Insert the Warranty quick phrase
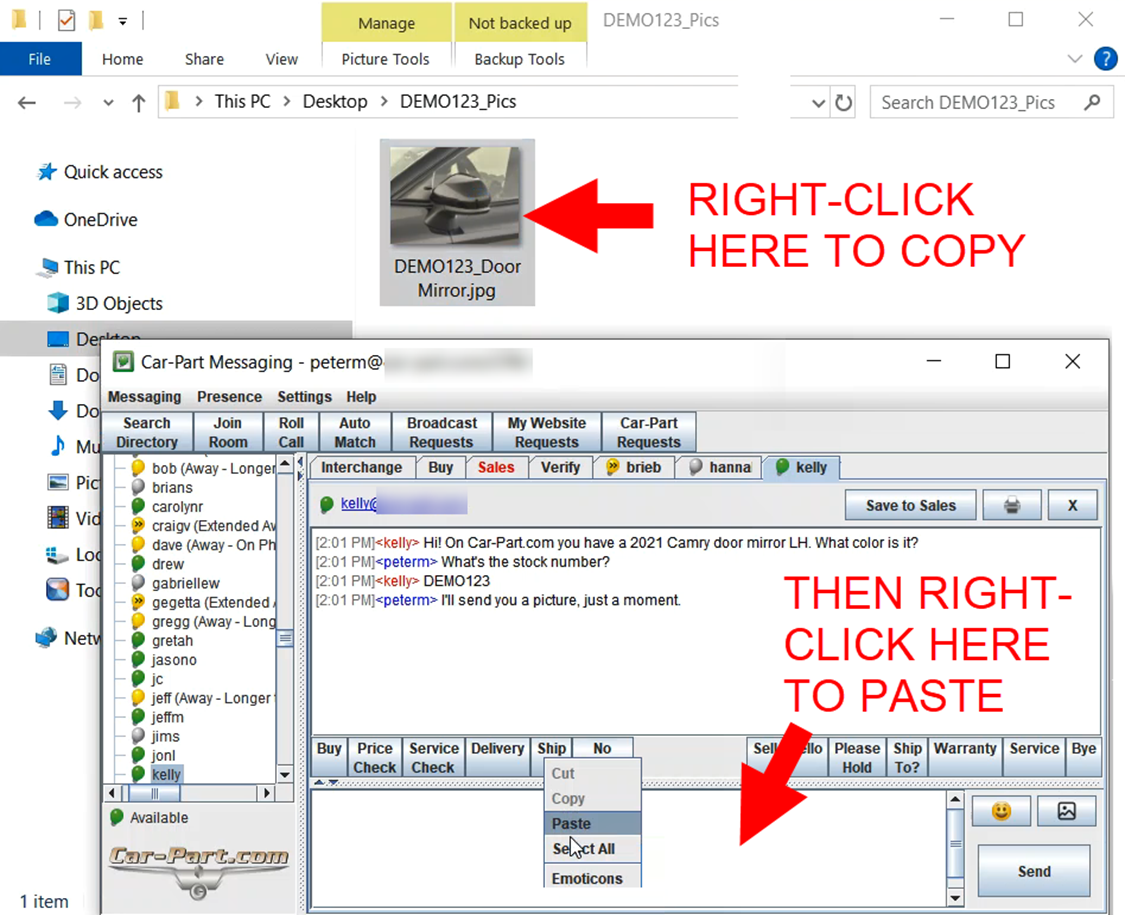The height and width of the screenshot is (915, 1125). (x=965, y=757)
